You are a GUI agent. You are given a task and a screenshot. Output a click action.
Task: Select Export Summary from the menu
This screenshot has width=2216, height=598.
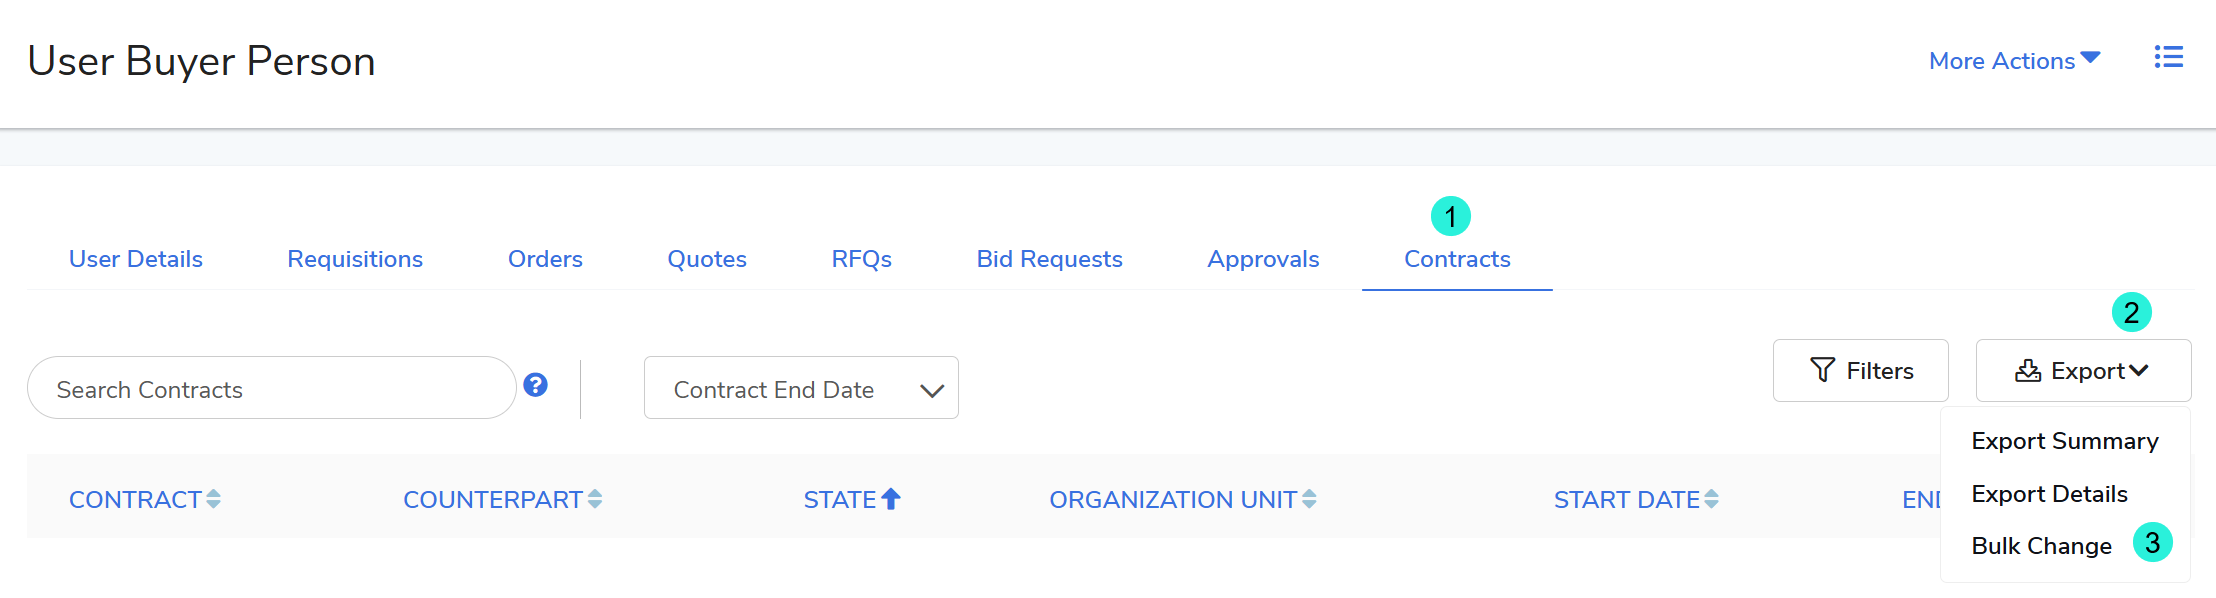2064,441
